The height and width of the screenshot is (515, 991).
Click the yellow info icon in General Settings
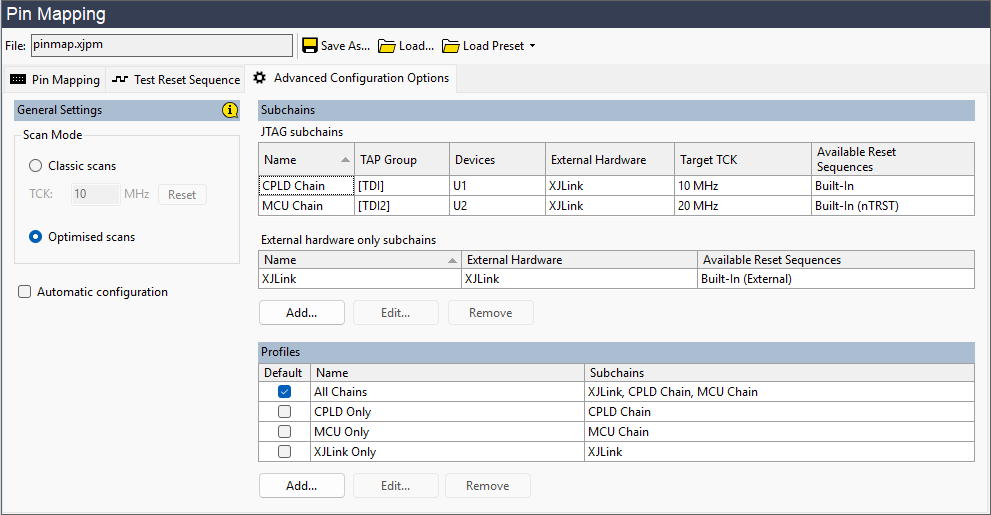coord(230,110)
